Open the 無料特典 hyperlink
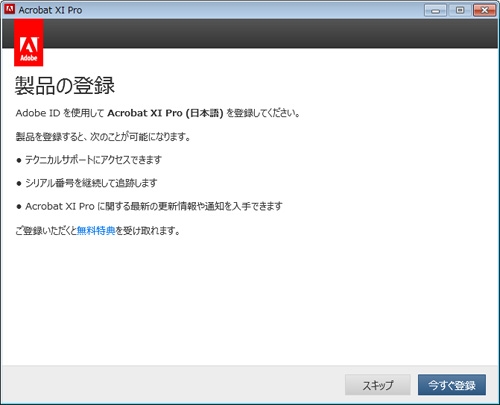 point(96,230)
